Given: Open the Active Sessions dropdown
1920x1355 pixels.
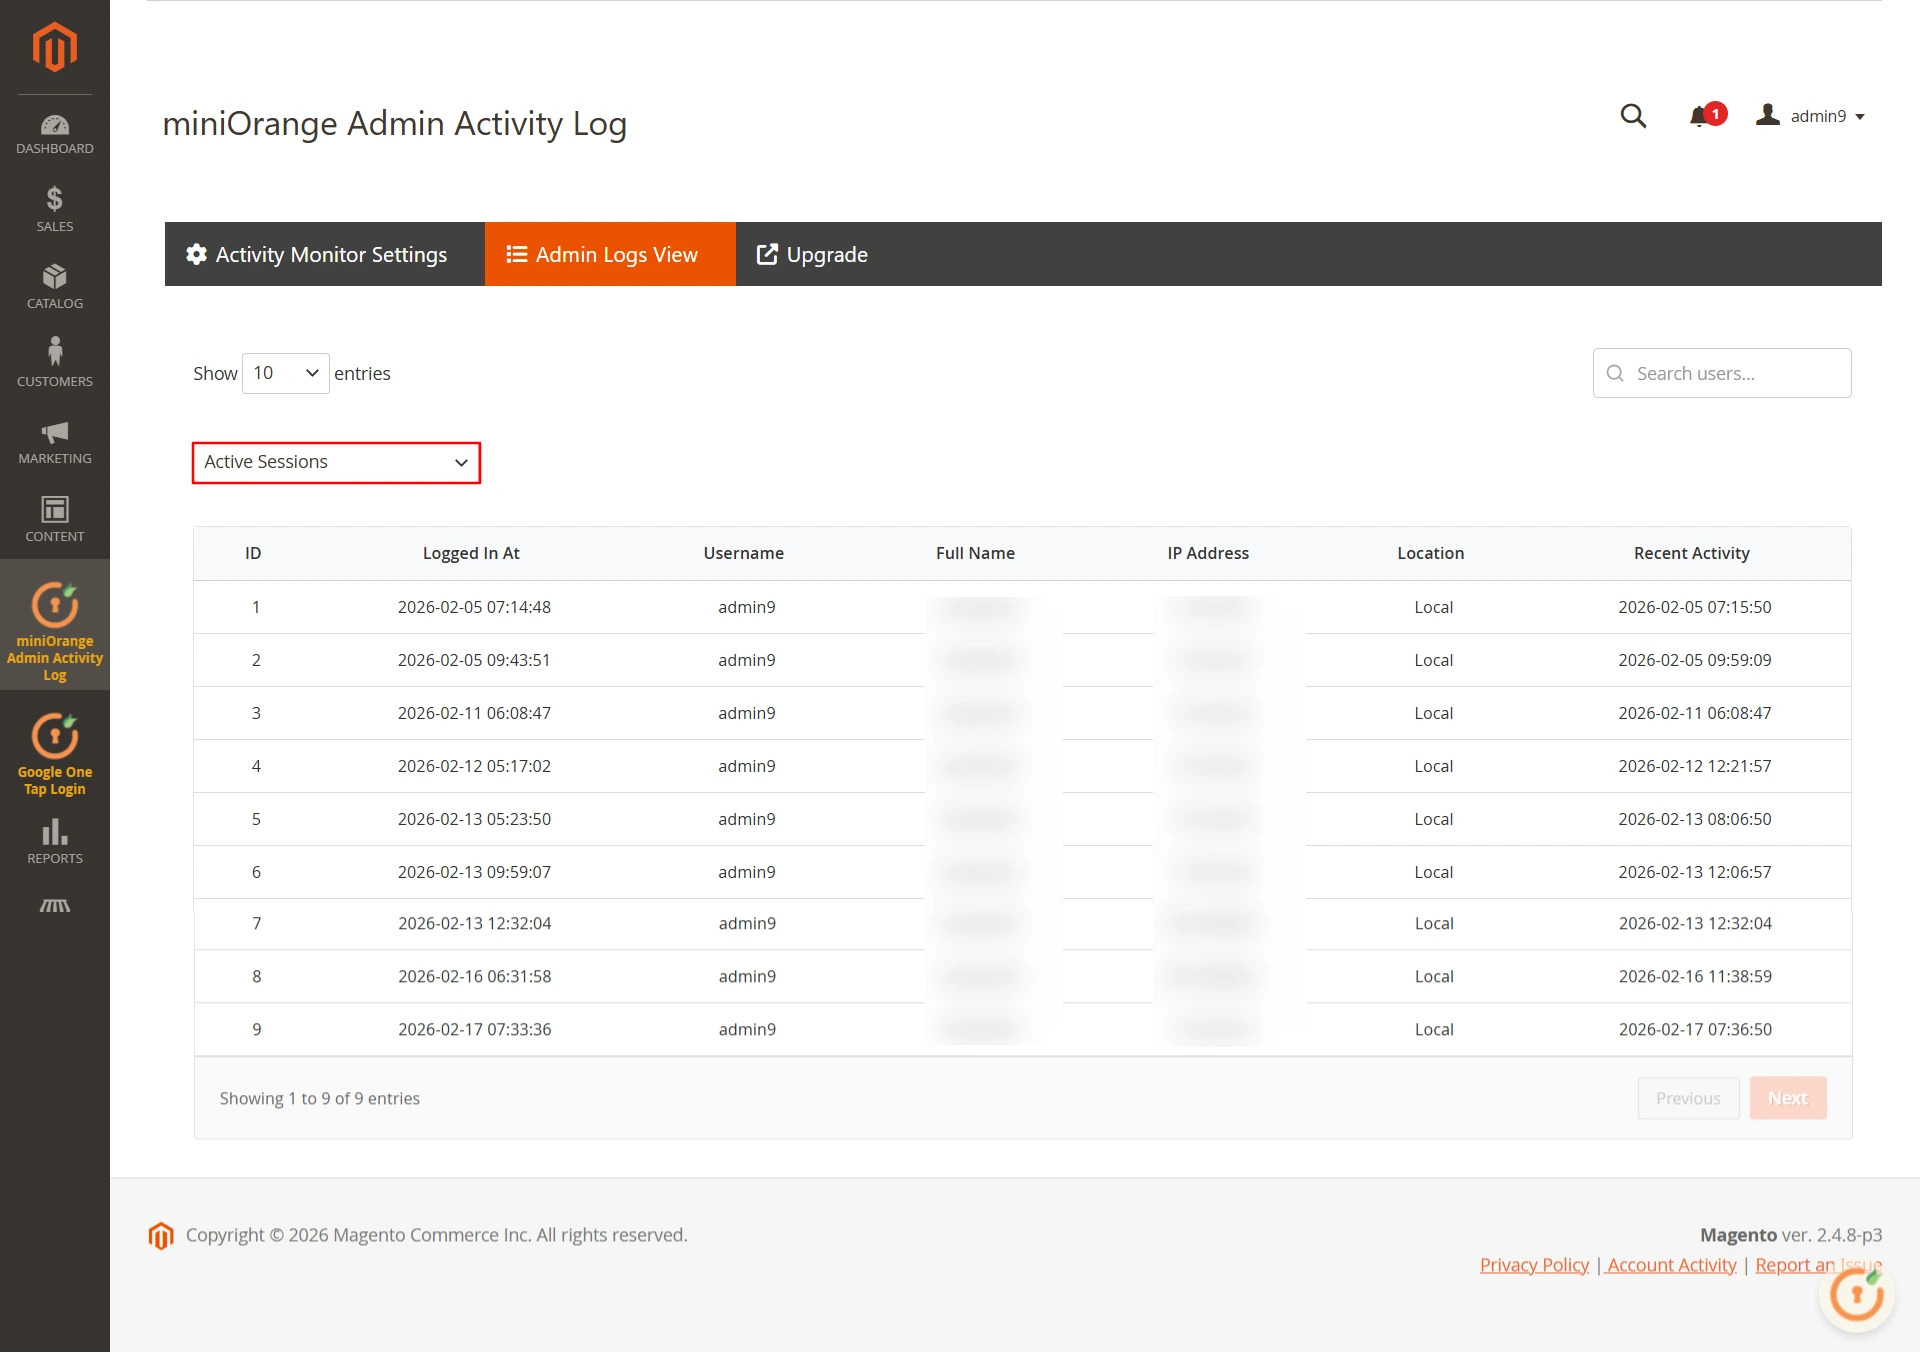Looking at the screenshot, I should point(335,462).
